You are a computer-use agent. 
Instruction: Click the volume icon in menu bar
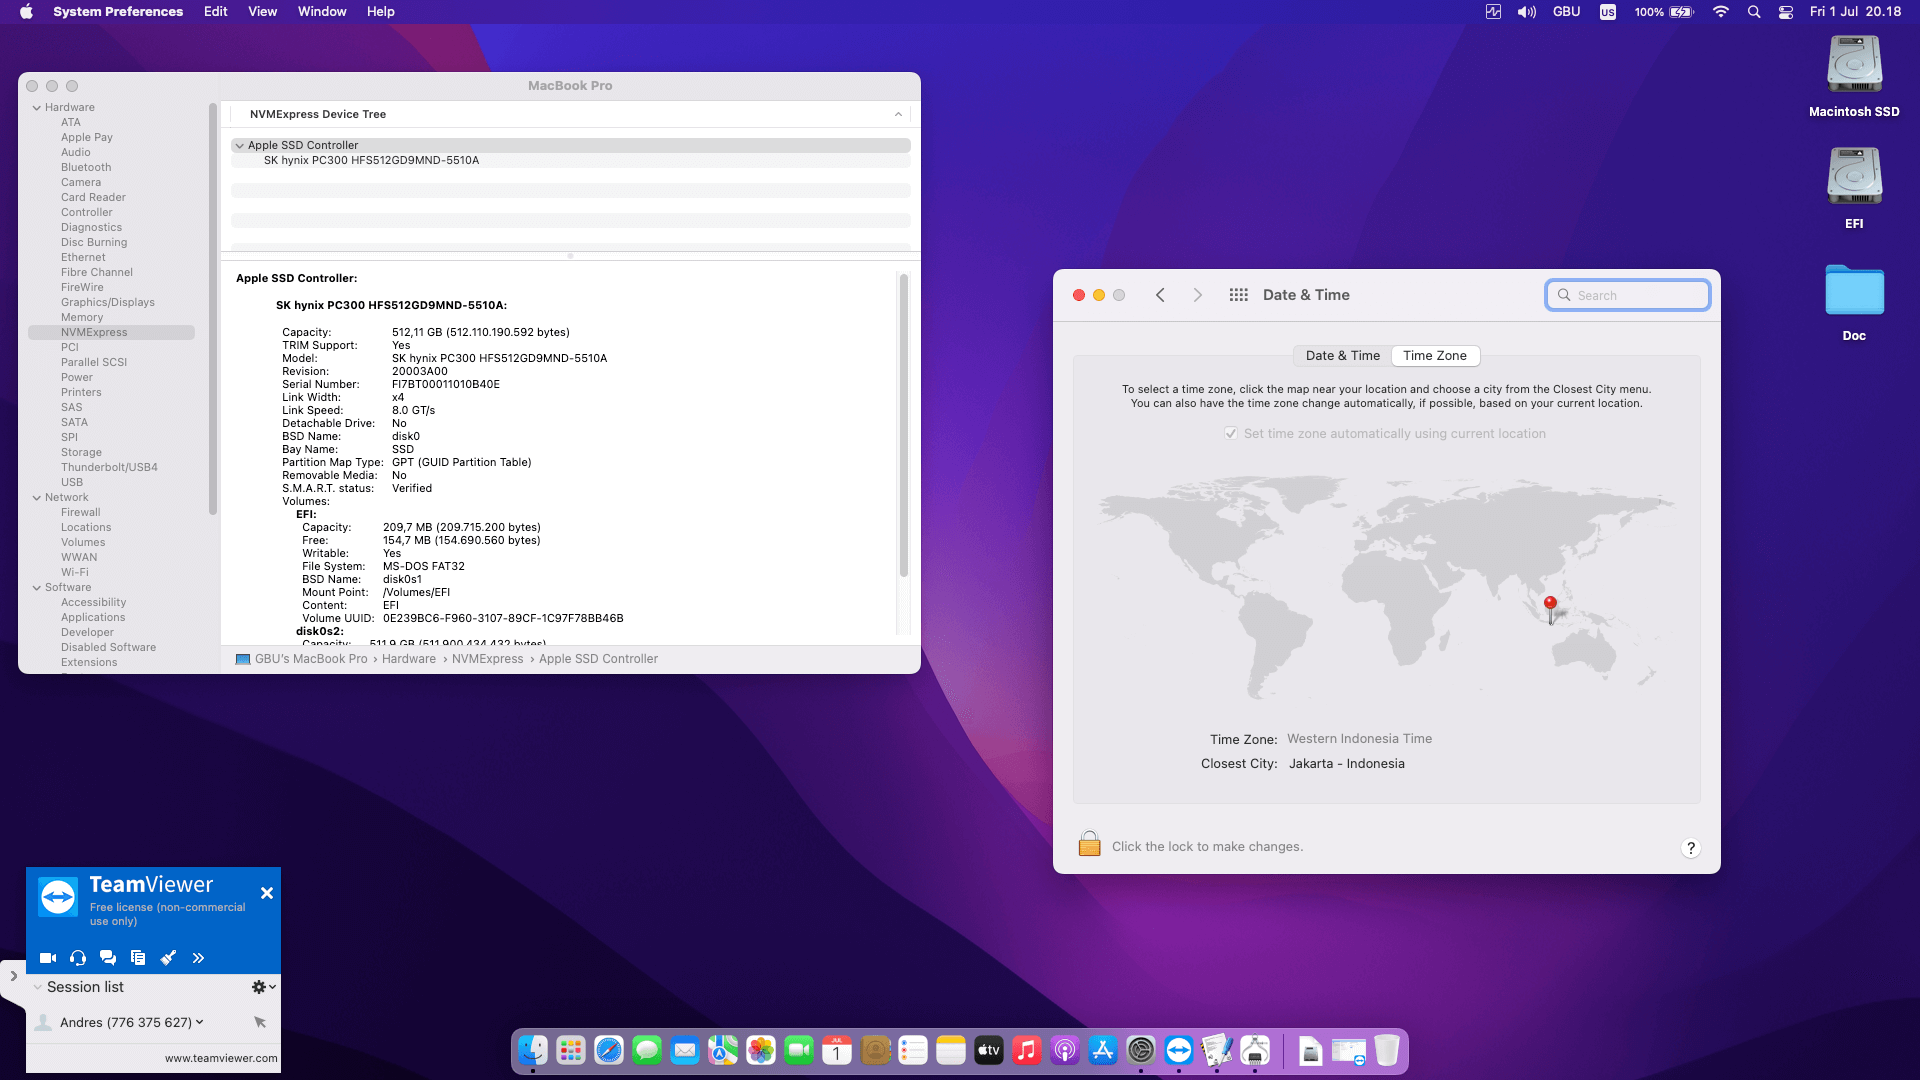1527,12
